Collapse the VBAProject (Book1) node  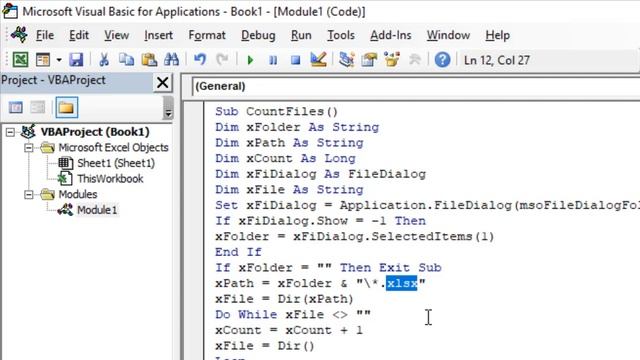10,132
